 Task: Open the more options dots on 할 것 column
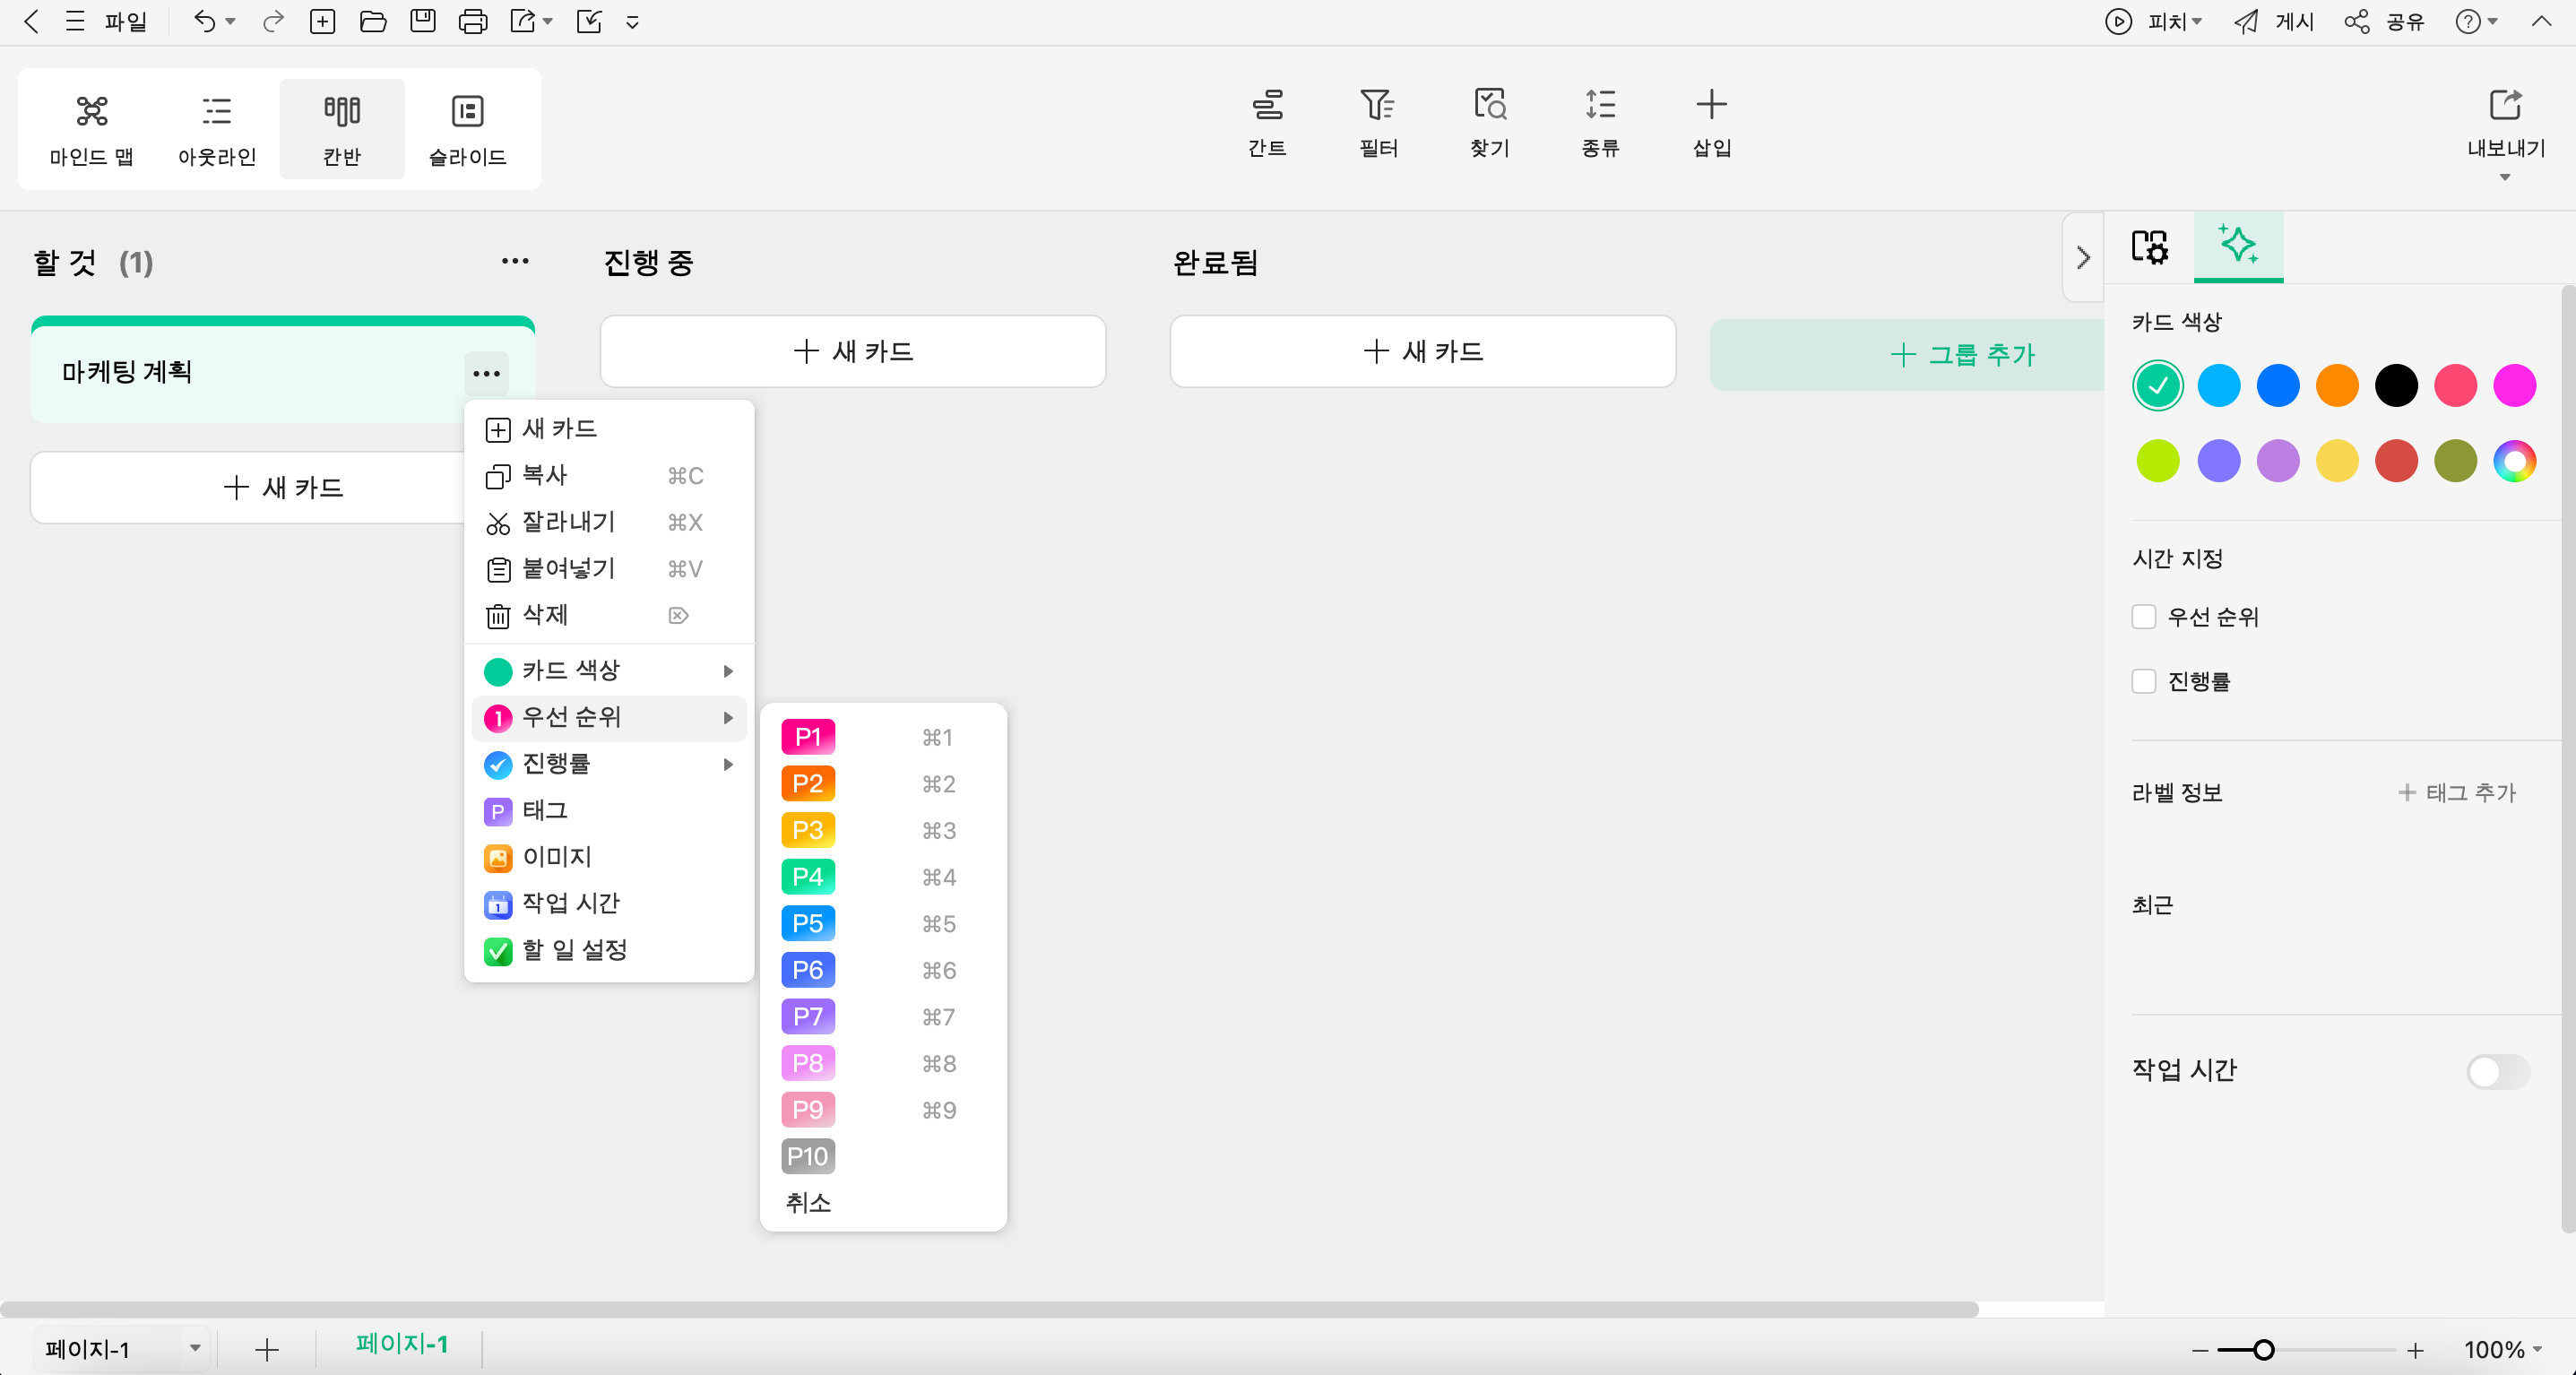[x=515, y=261]
